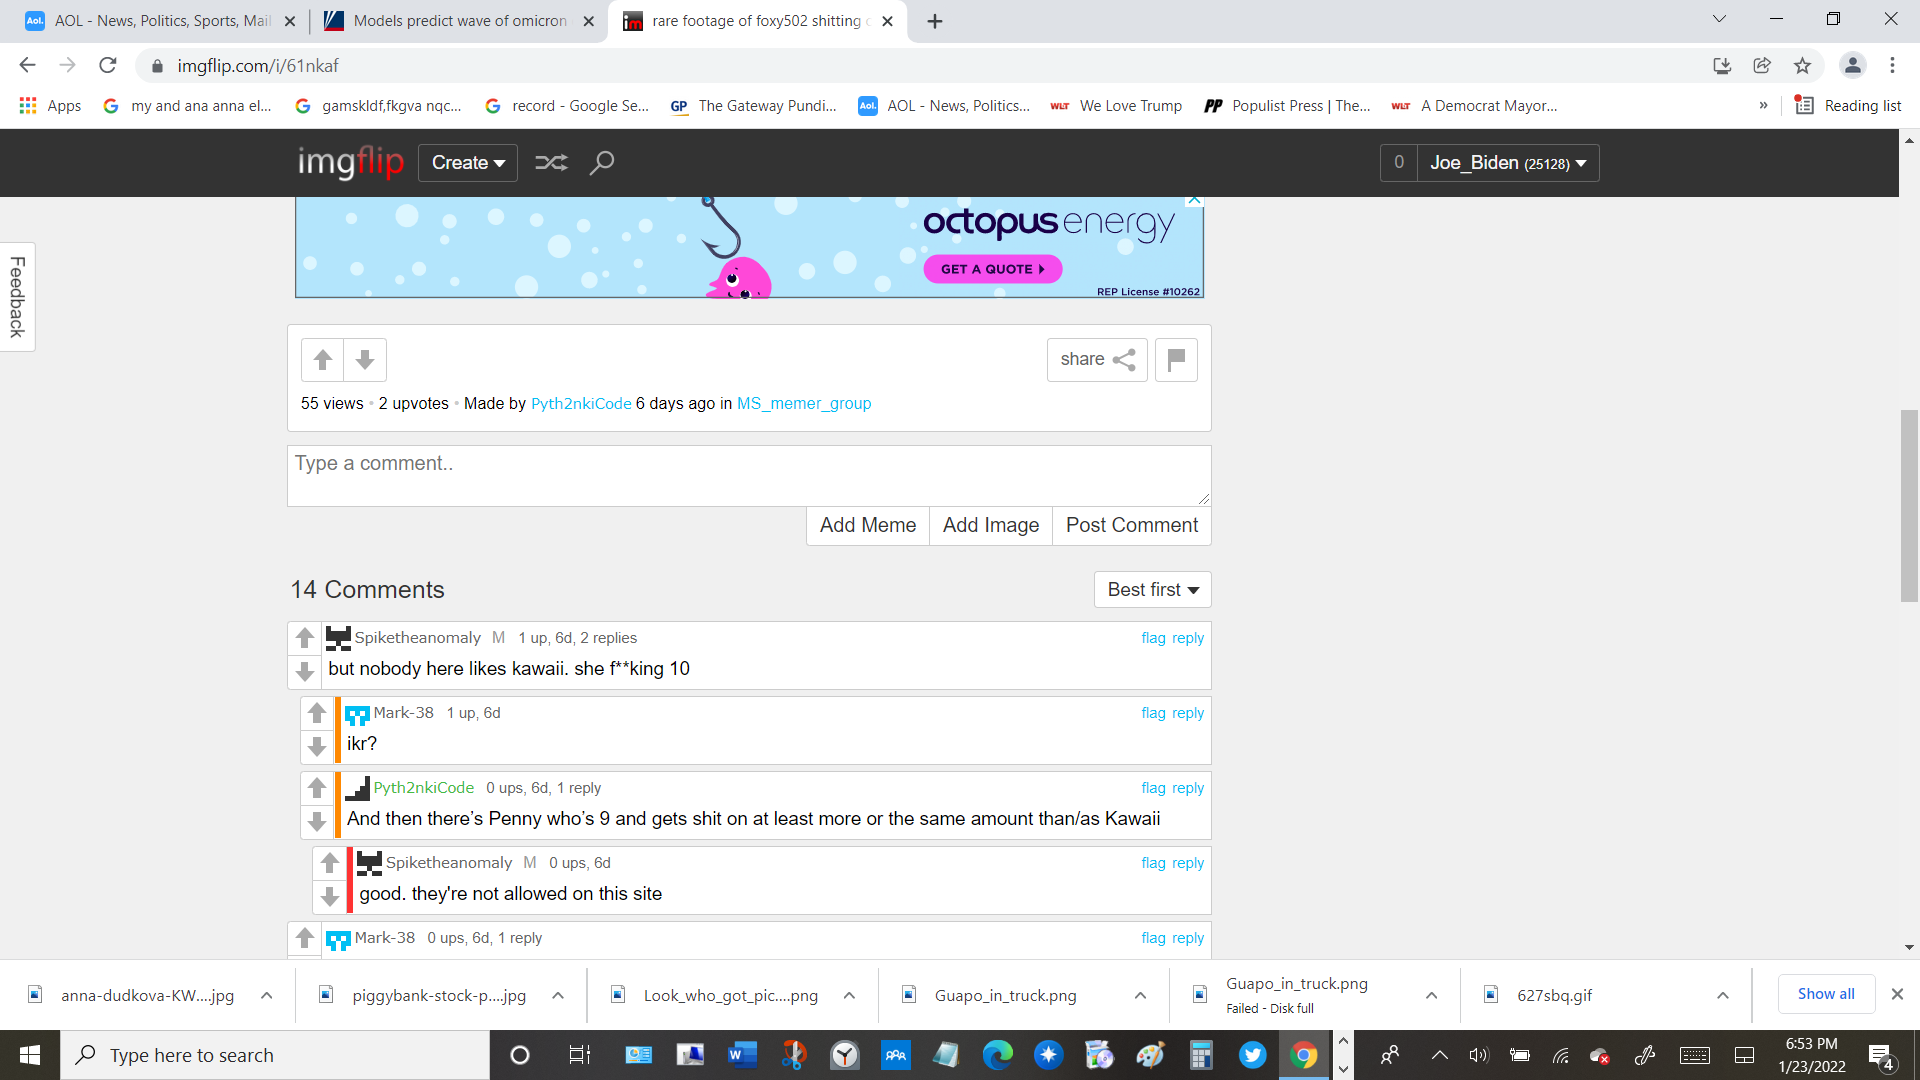Expand options for anna-dudkova download

[x=266, y=996]
